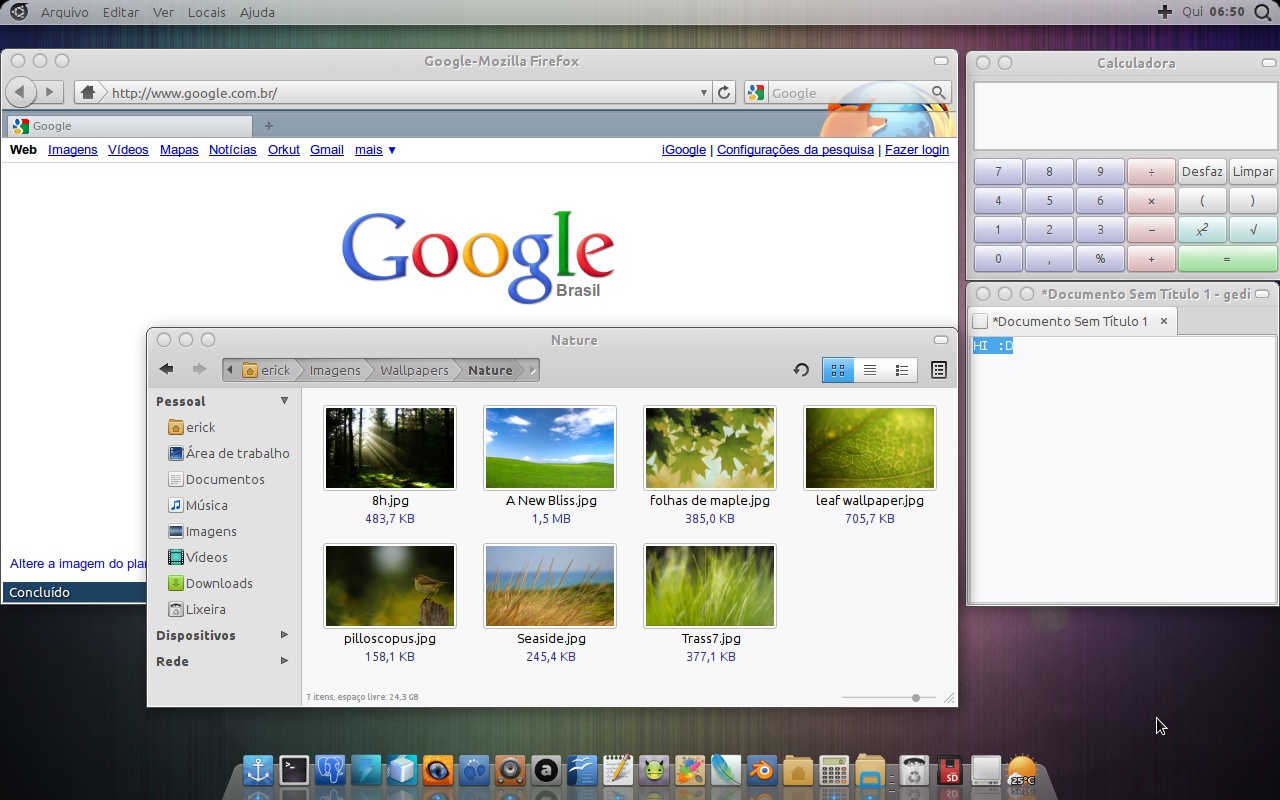Open Arquivo menu in top panel
1280x800 pixels.
tap(64, 12)
